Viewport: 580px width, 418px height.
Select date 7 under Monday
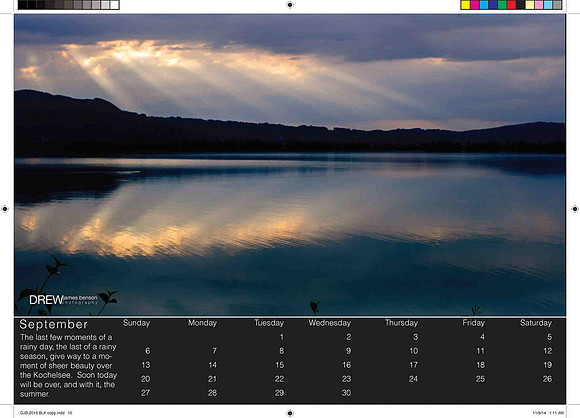pyautogui.click(x=215, y=351)
